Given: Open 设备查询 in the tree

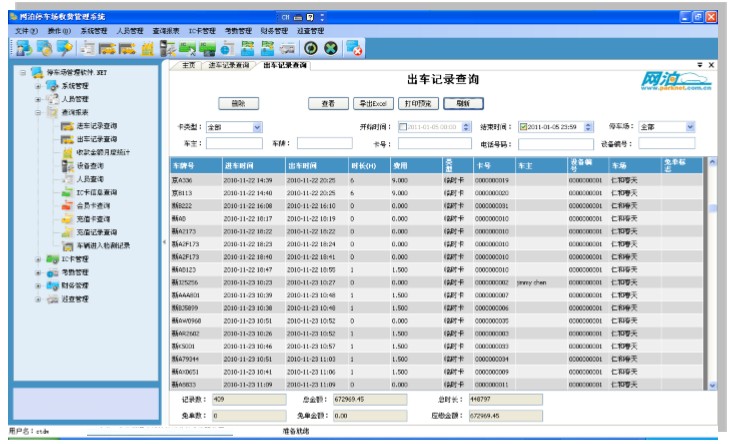Looking at the screenshot, I should (90, 166).
